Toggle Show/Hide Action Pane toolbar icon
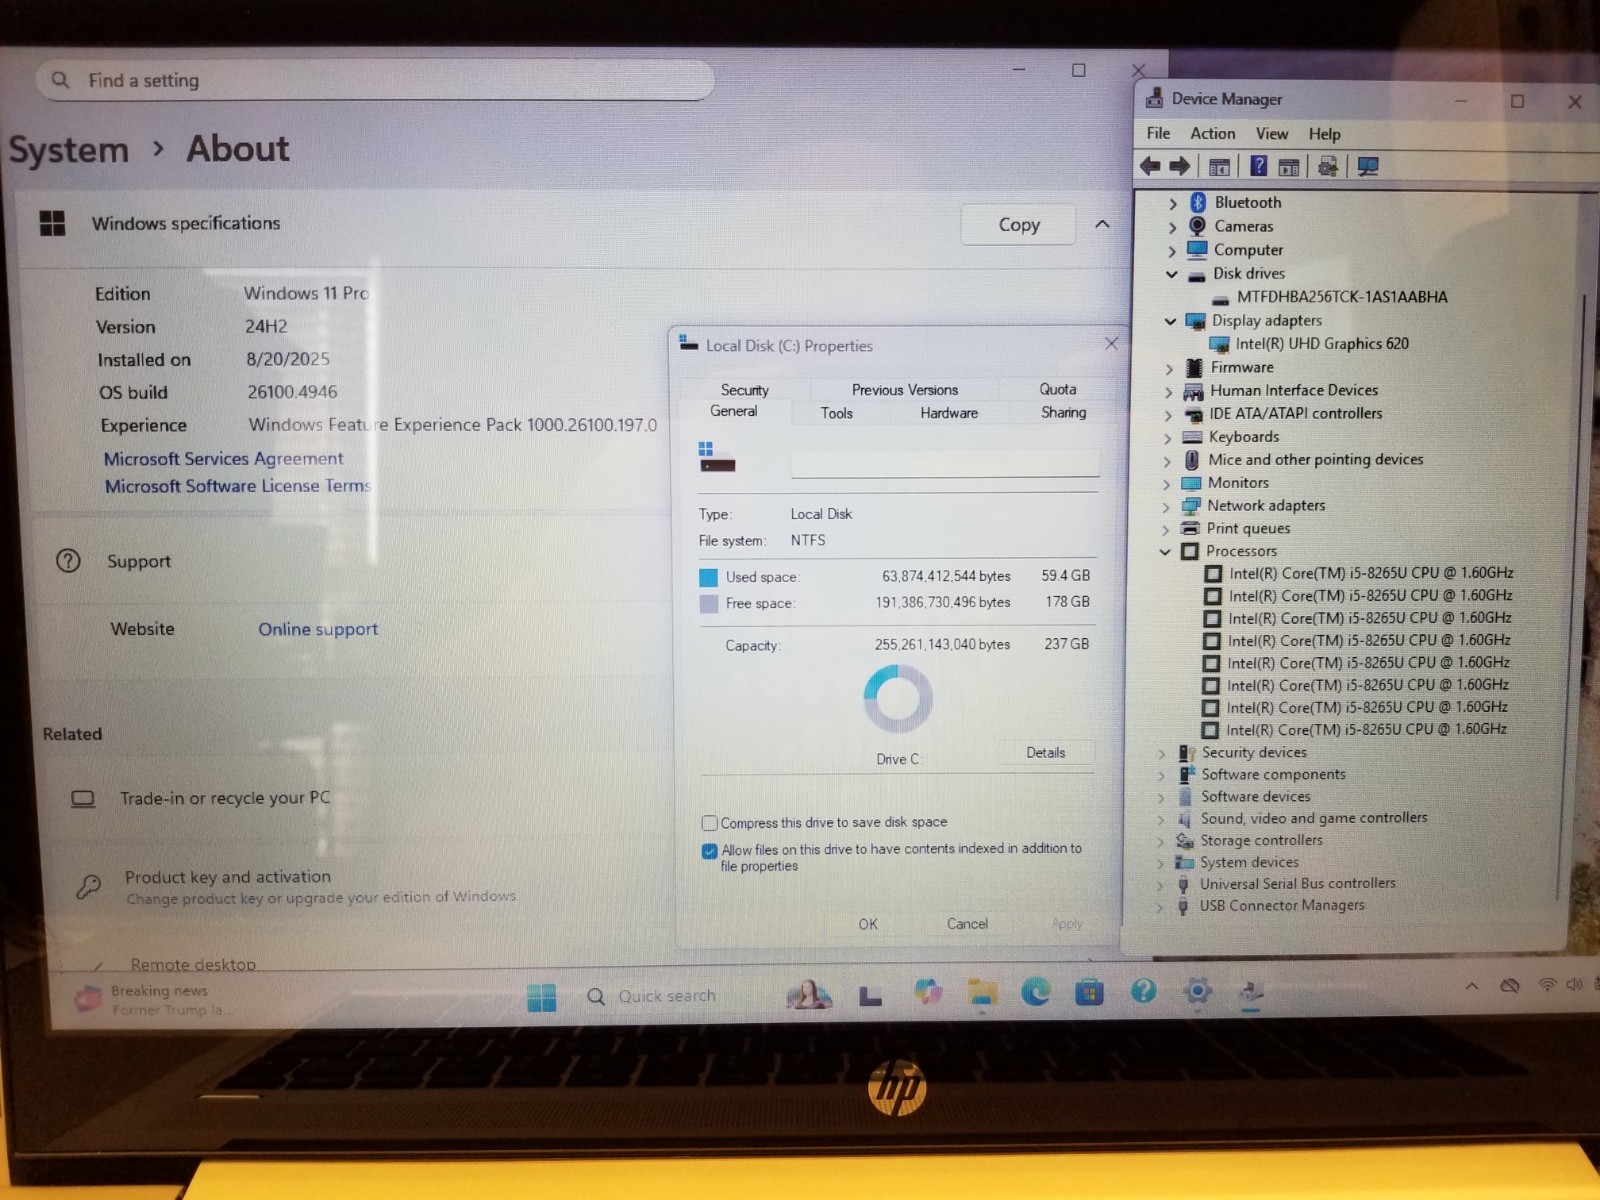 tap(1289, 167)
